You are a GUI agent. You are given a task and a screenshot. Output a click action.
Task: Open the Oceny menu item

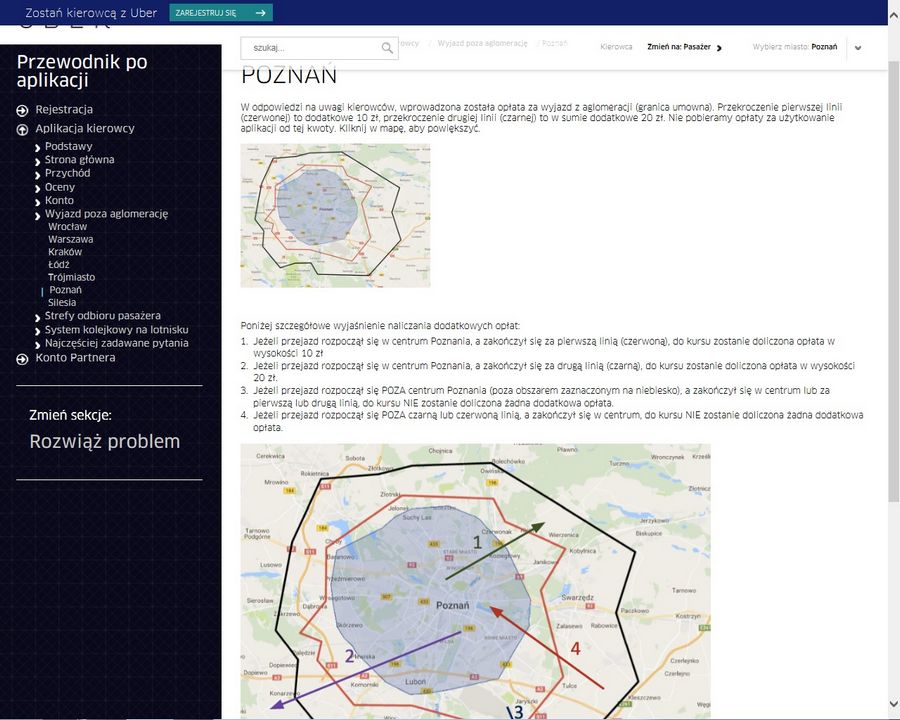coord(60,187)
